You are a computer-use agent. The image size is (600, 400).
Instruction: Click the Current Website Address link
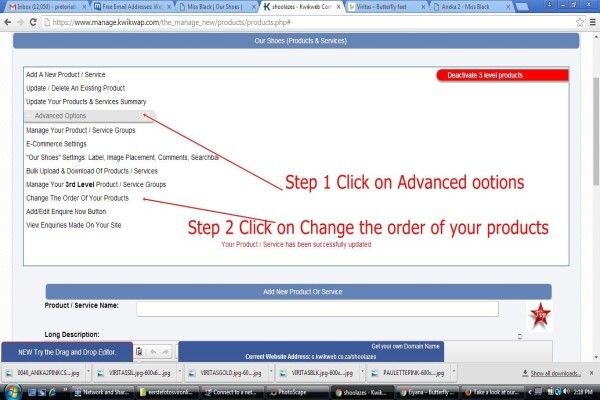311,357
